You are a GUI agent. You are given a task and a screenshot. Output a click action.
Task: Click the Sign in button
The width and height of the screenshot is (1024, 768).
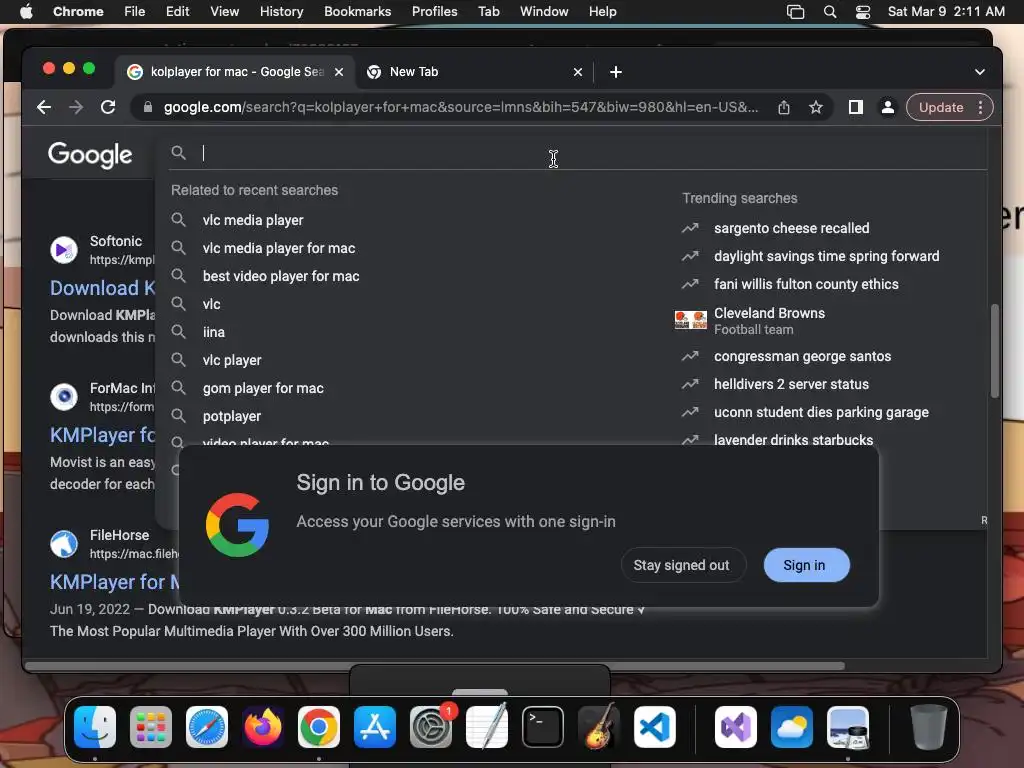[807, 565]
